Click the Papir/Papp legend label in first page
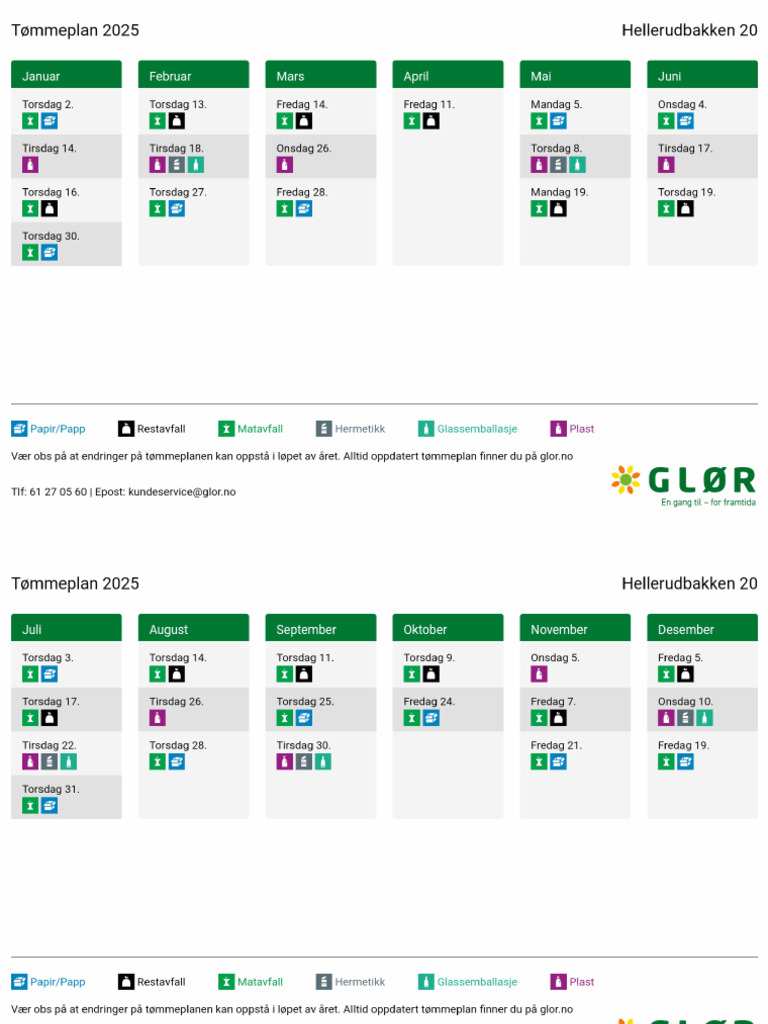This screenshot has width=768, height=1024. click(57, 429)
